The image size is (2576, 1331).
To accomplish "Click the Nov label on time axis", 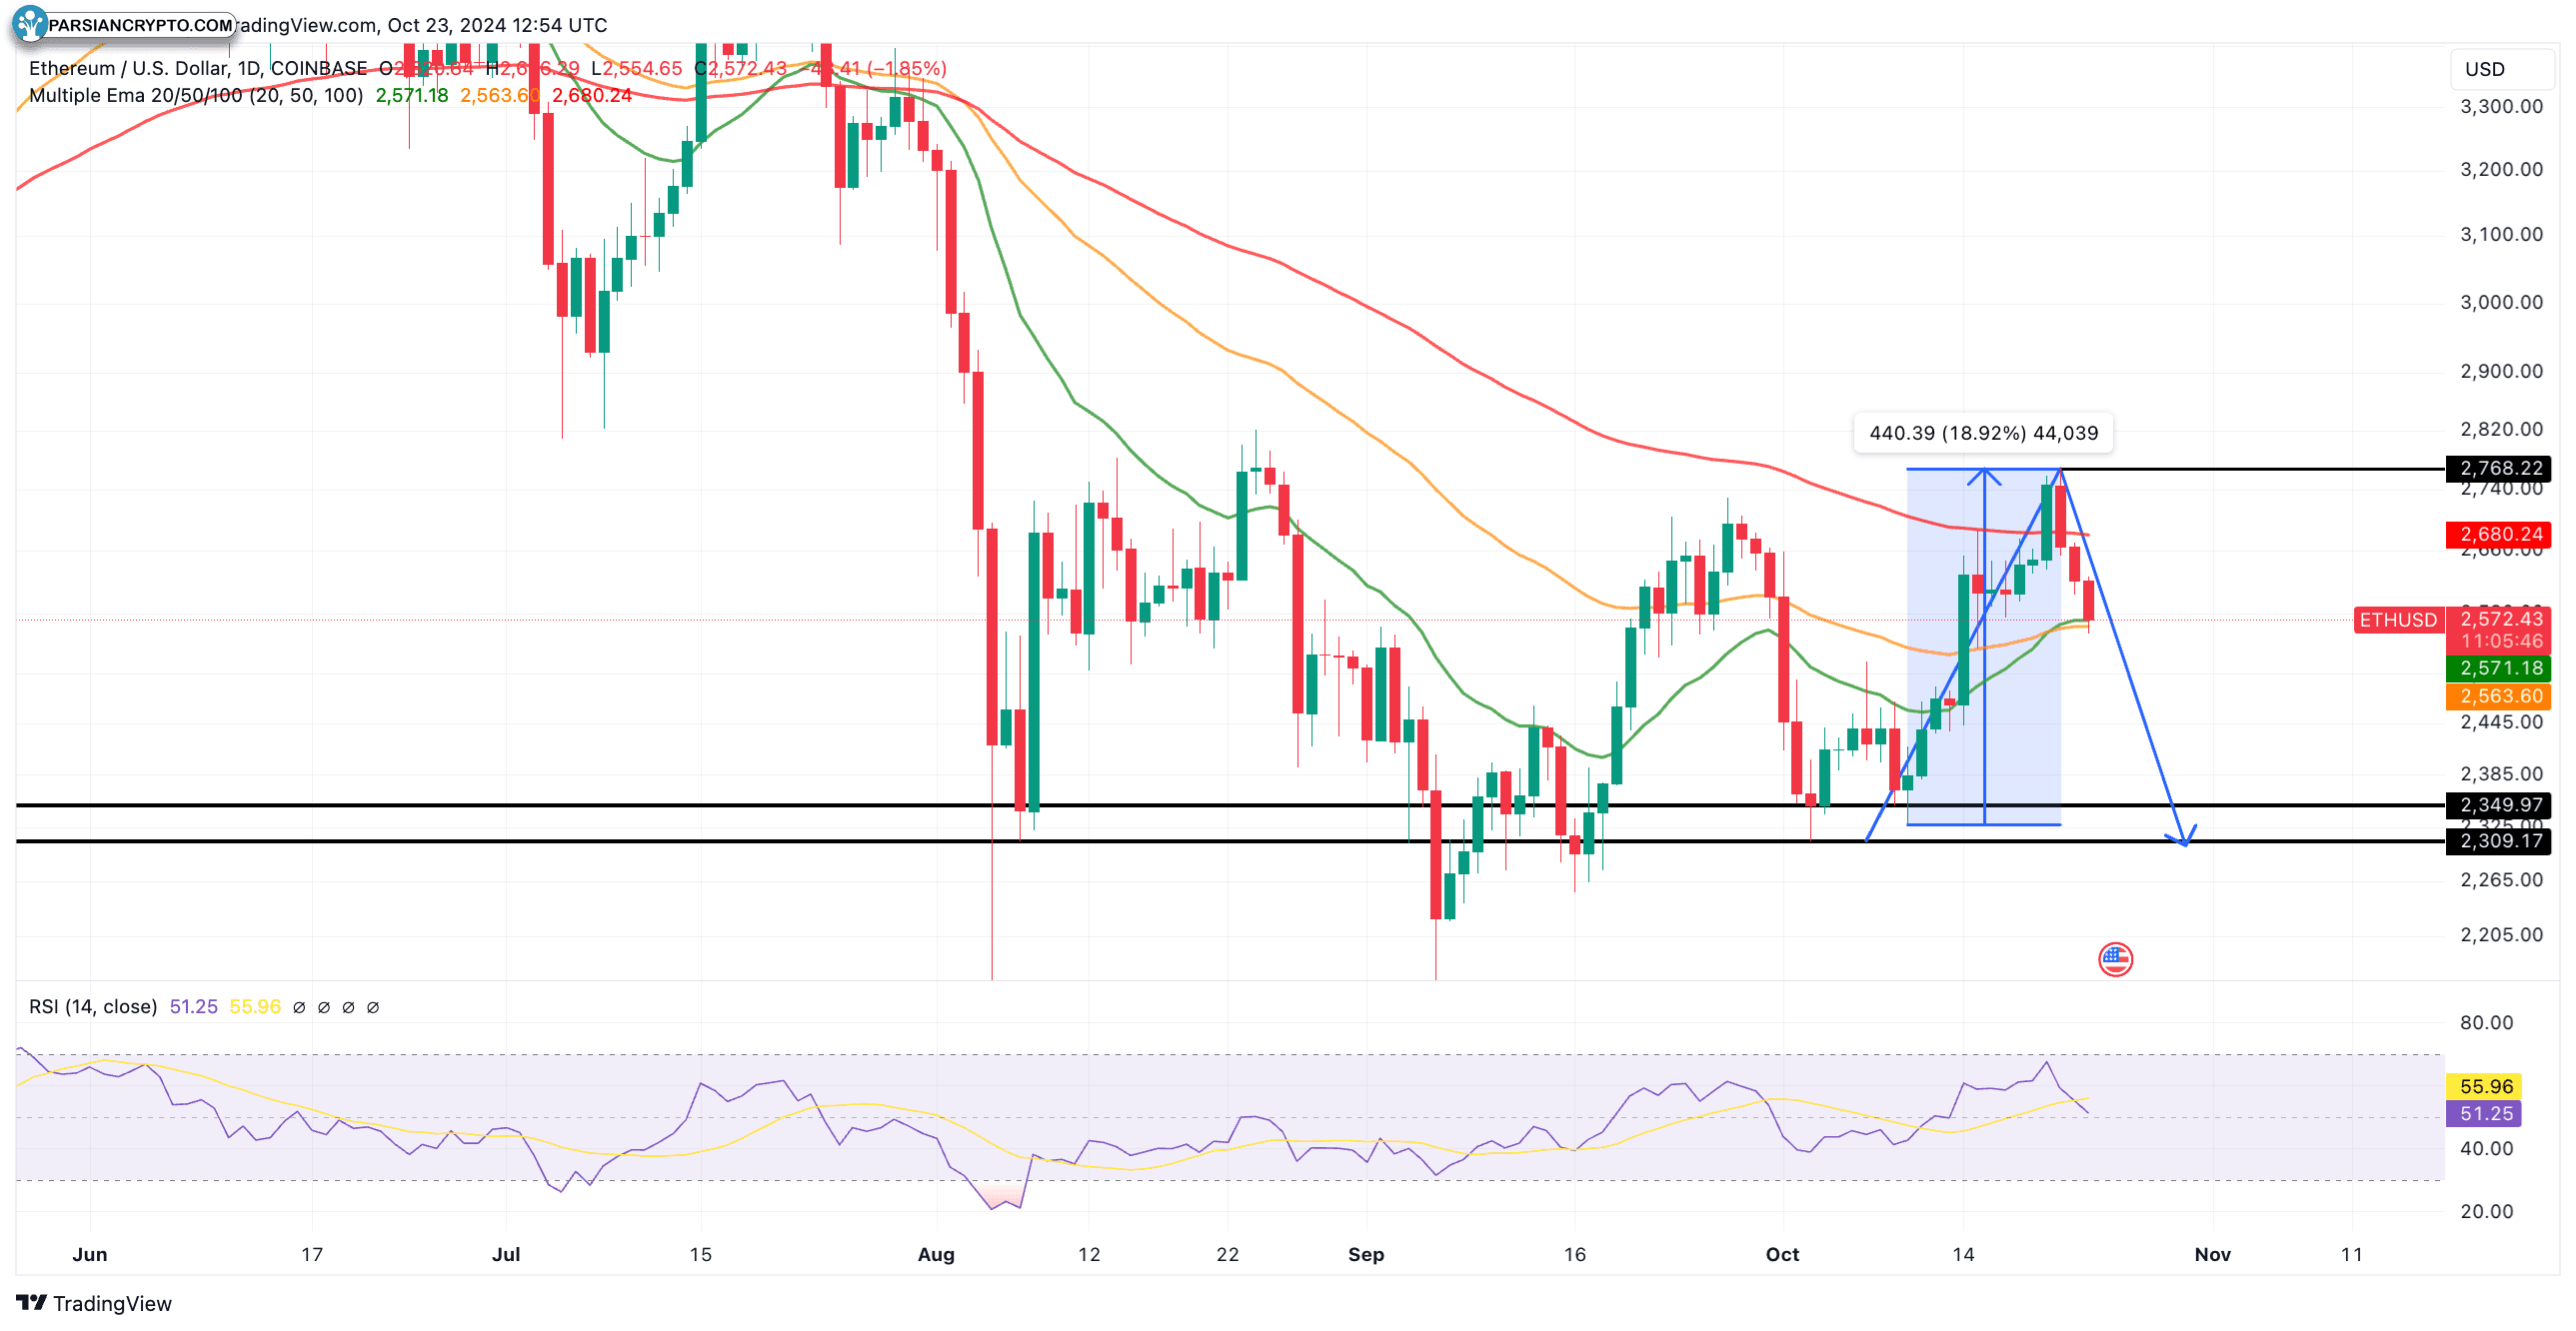I will coord(2212,1254).
